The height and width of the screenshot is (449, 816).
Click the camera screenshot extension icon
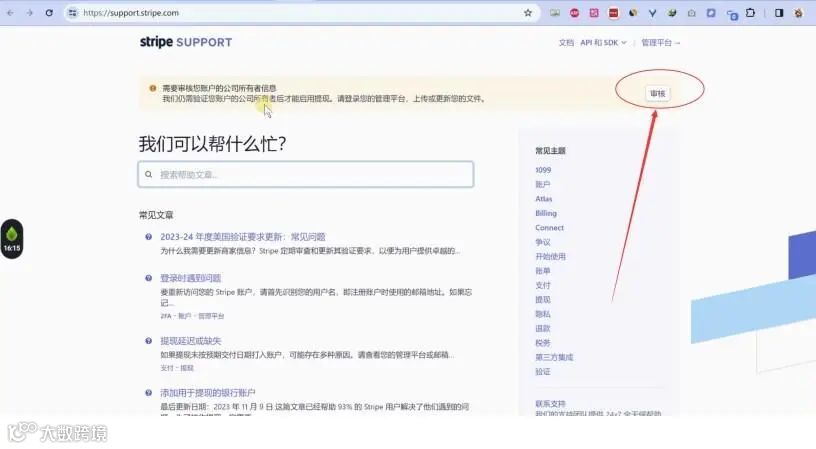pos(692,13)
